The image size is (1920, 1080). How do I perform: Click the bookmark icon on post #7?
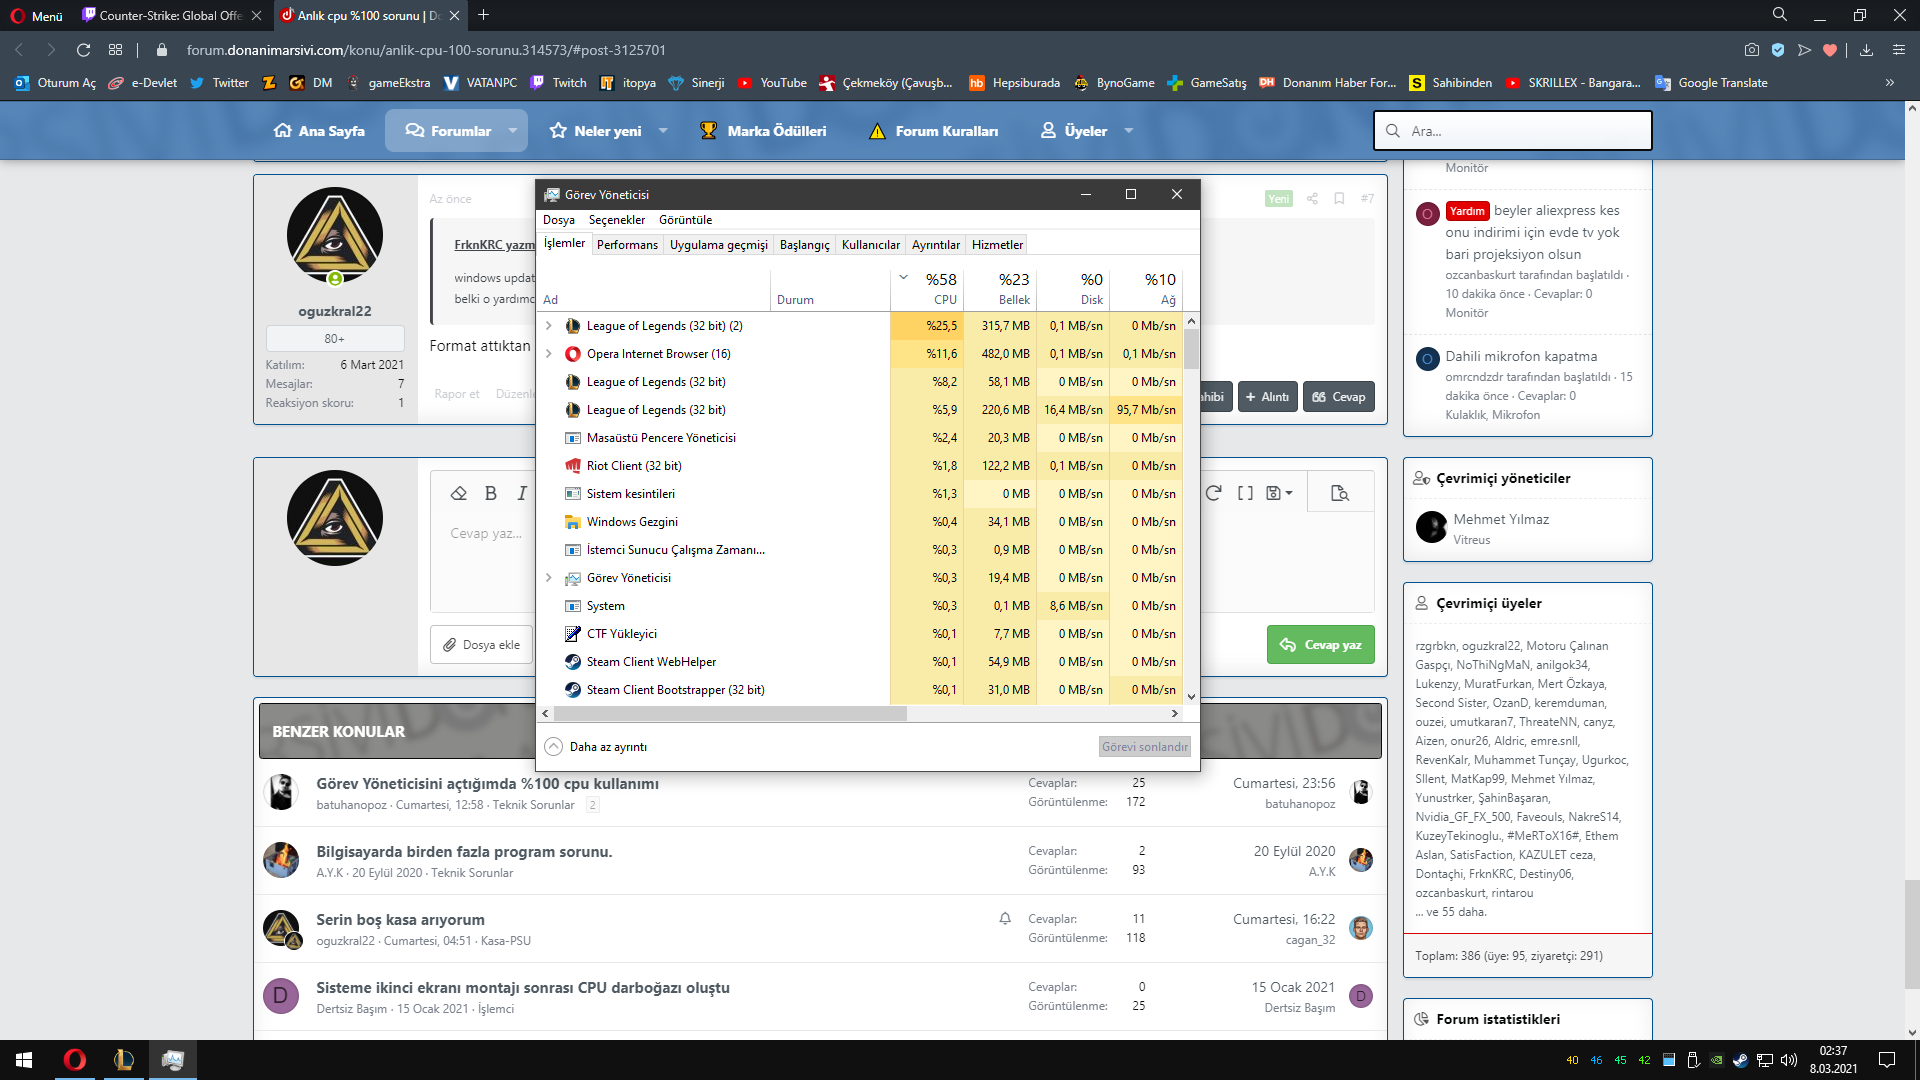click(1339, 198)
